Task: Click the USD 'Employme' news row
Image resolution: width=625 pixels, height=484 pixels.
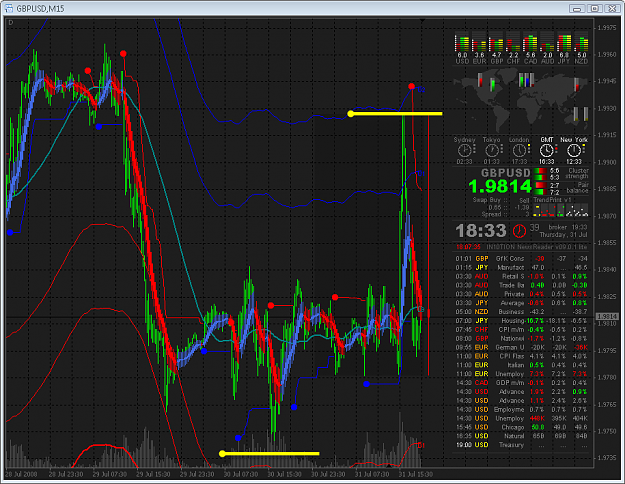Action: (x=521, y=409)
